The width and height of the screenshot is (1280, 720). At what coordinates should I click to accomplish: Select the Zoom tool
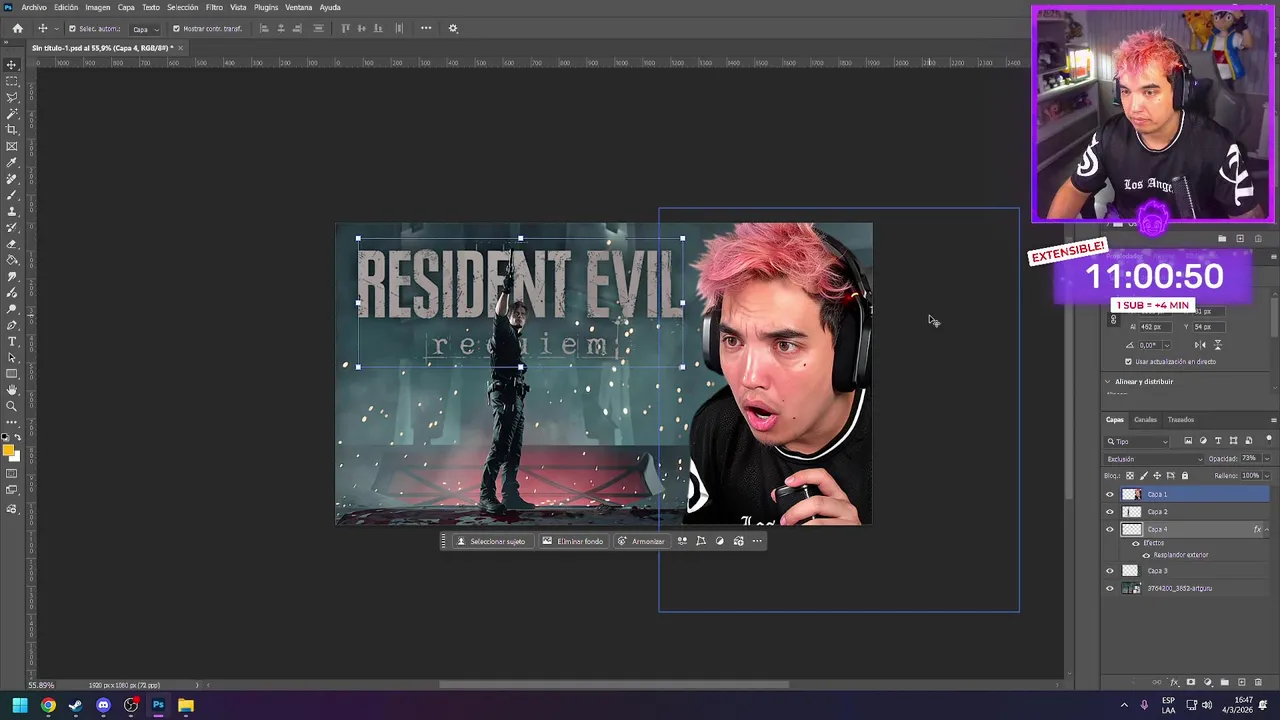[12, 406]
